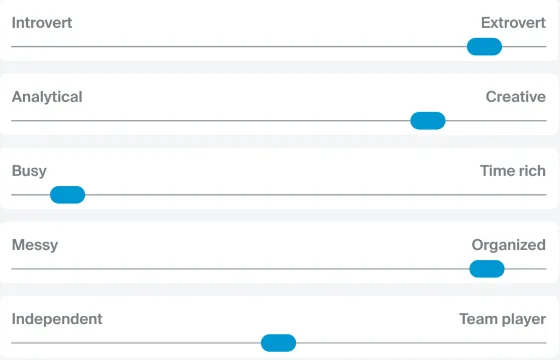Viewport: 560px width, 360px height.
Task: Click the Messy label
Action: [35, 245]
